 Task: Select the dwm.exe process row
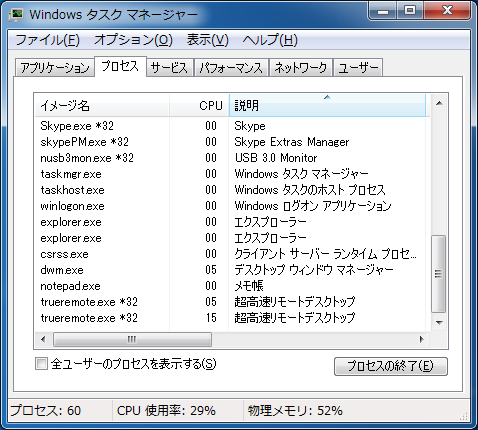pyautogui.click(x=230, y=270)
